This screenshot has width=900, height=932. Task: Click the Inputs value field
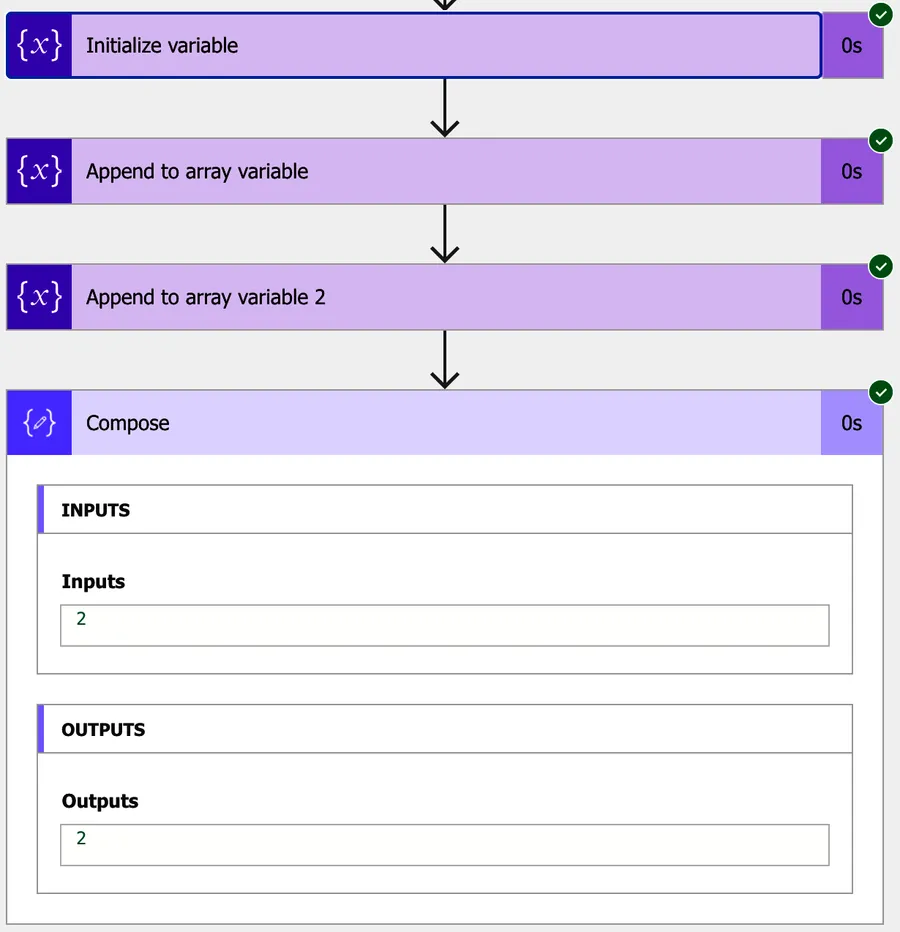pyautogui.click(x=445, y=625)
